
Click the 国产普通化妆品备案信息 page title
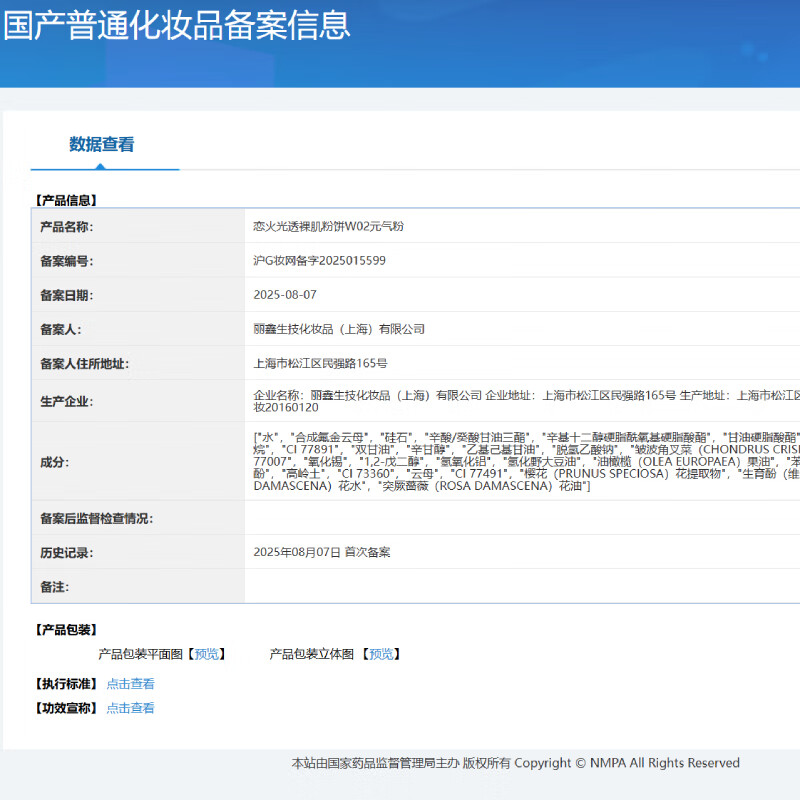(177, 25)
